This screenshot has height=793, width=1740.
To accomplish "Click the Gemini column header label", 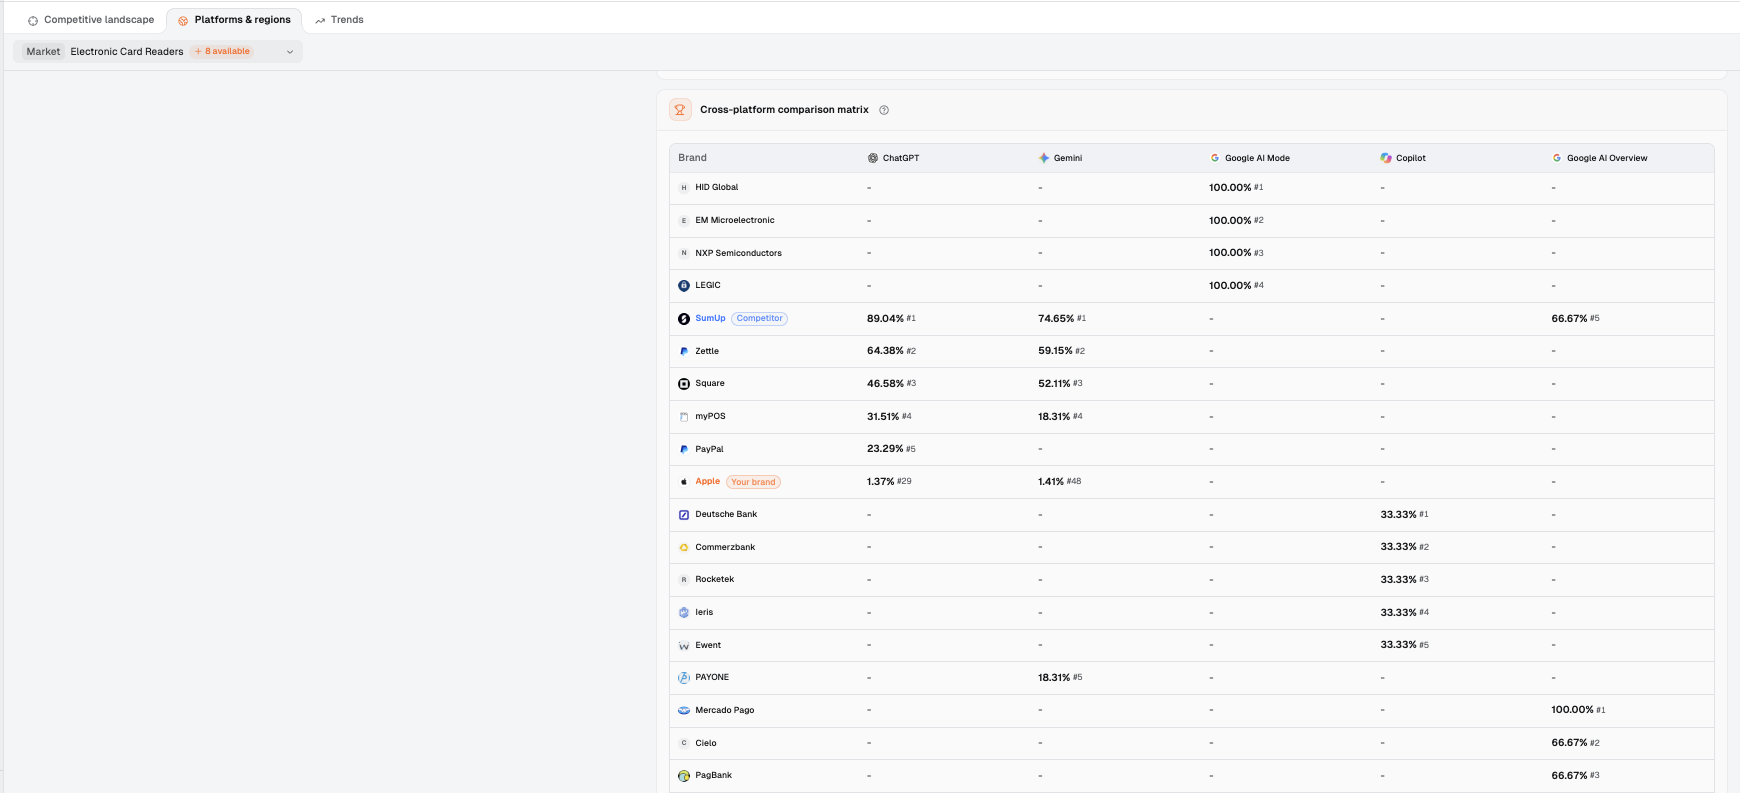I will 1068,158.
